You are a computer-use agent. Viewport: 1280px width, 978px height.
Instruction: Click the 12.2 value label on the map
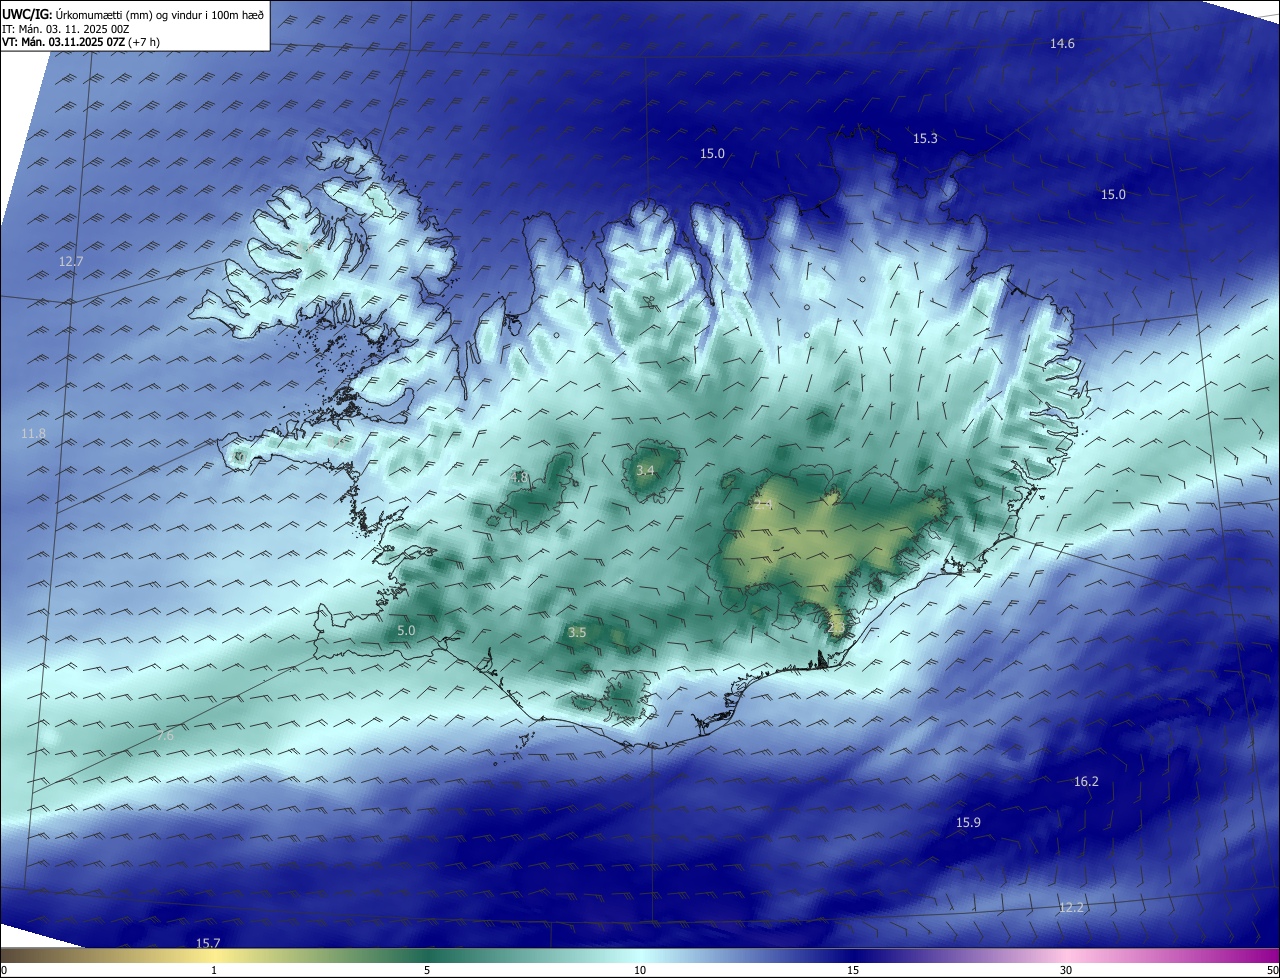coord(1070,907)
